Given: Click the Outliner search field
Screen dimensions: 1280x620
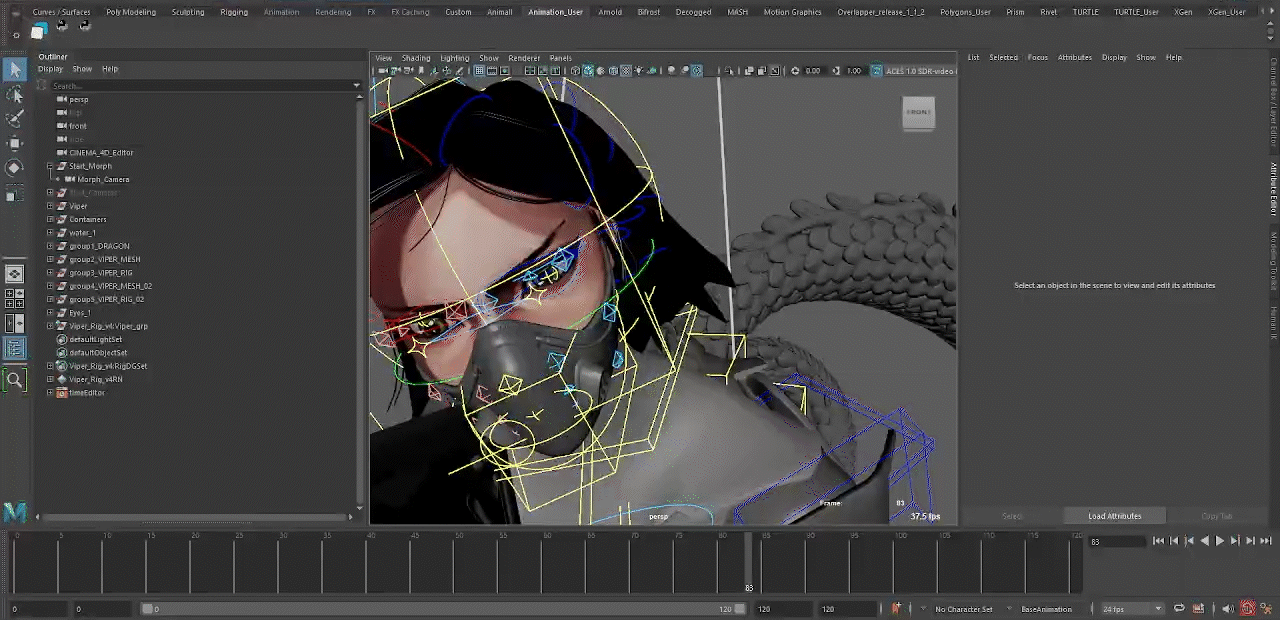Looking at the screenshot, I should pos(200,86).
